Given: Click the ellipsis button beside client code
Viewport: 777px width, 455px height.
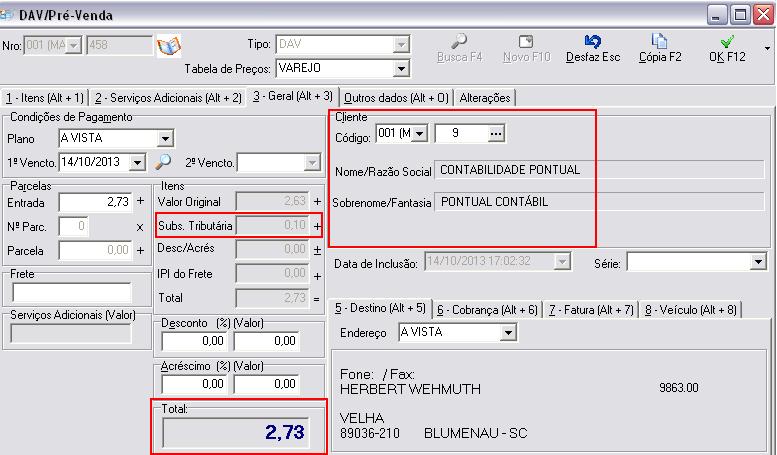Looking at the screenshot, I should 494,134.
